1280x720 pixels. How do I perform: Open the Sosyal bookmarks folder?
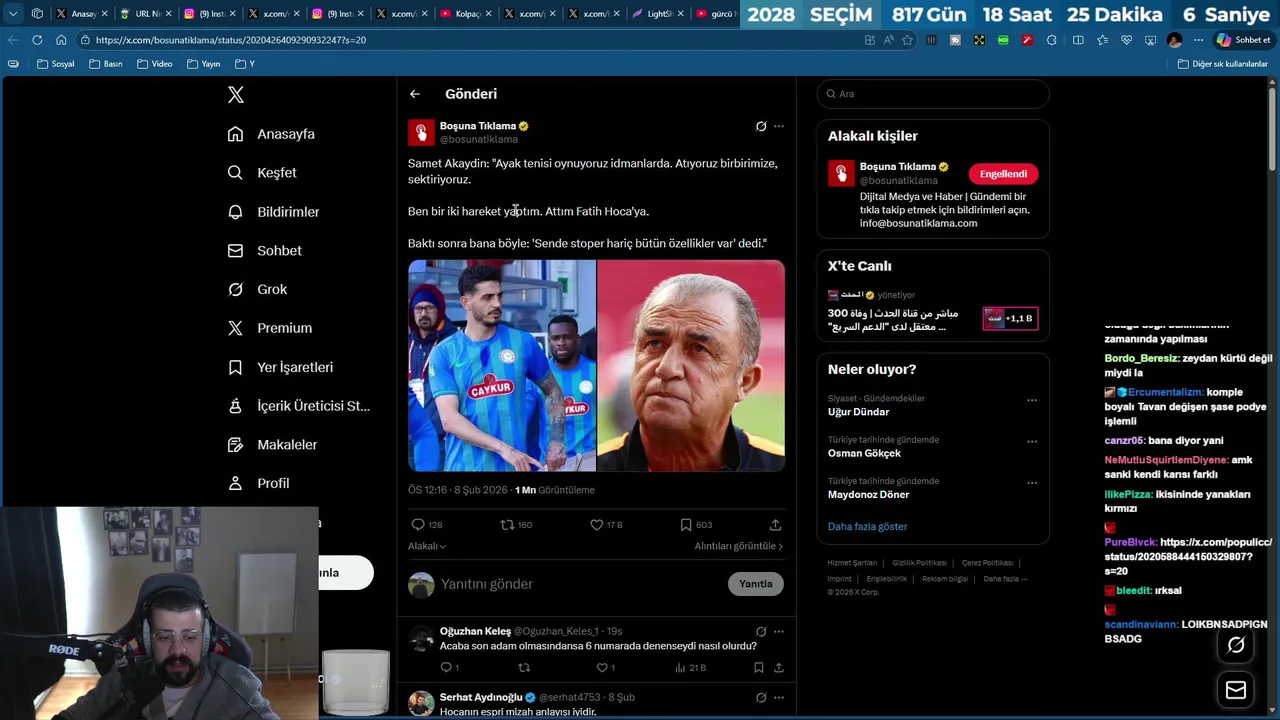pos(55,64)
